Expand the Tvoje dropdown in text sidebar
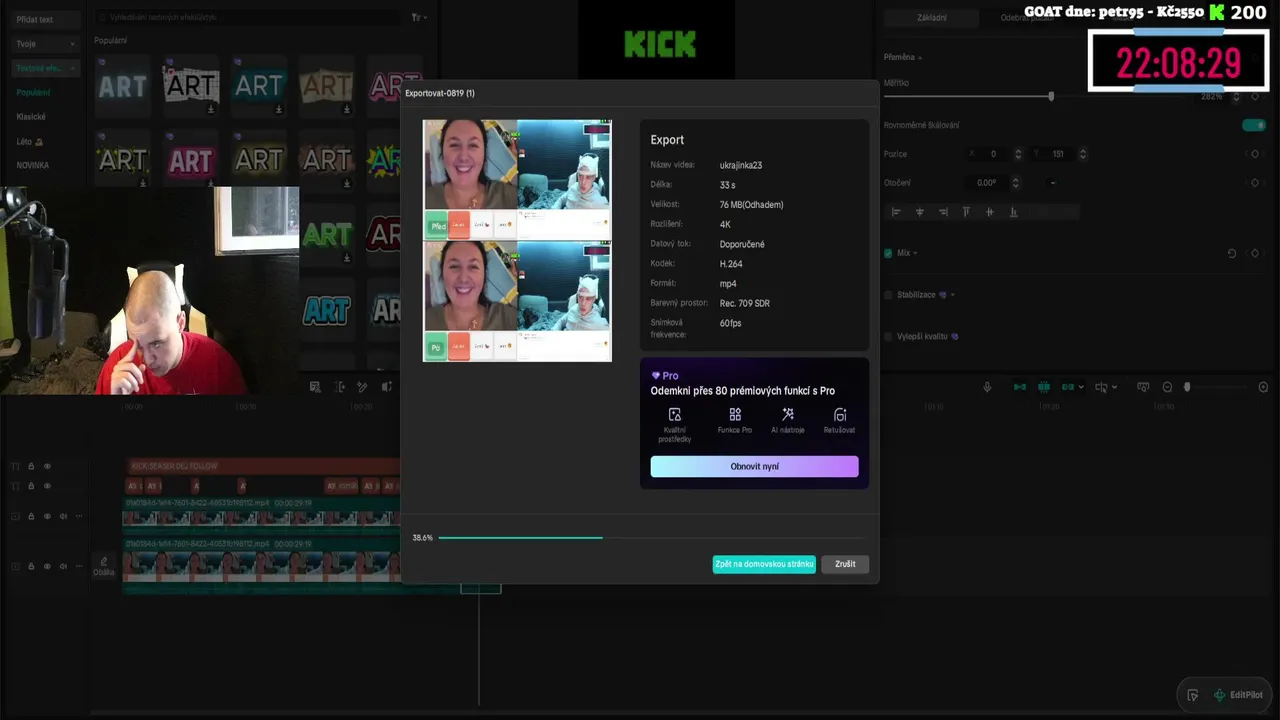The image size is (1280, 720). tap(72, 44)
